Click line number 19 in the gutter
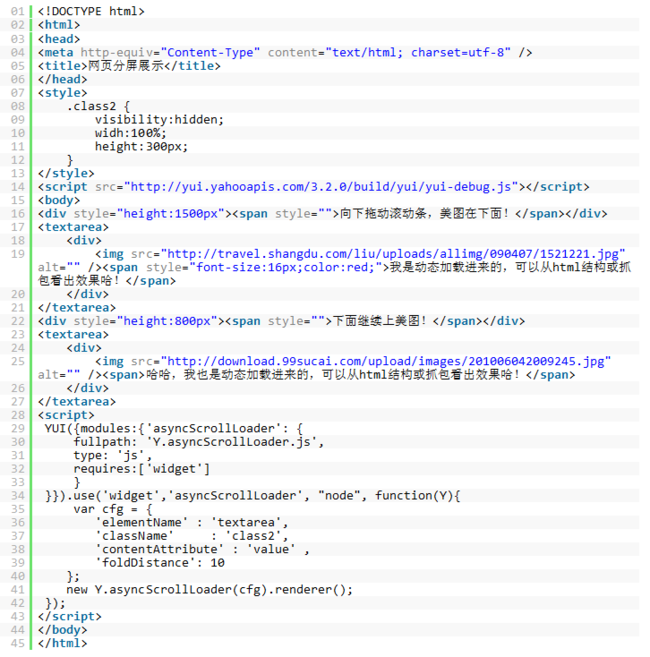The height and width of the screenshot is (657, 650). point(18,254)
